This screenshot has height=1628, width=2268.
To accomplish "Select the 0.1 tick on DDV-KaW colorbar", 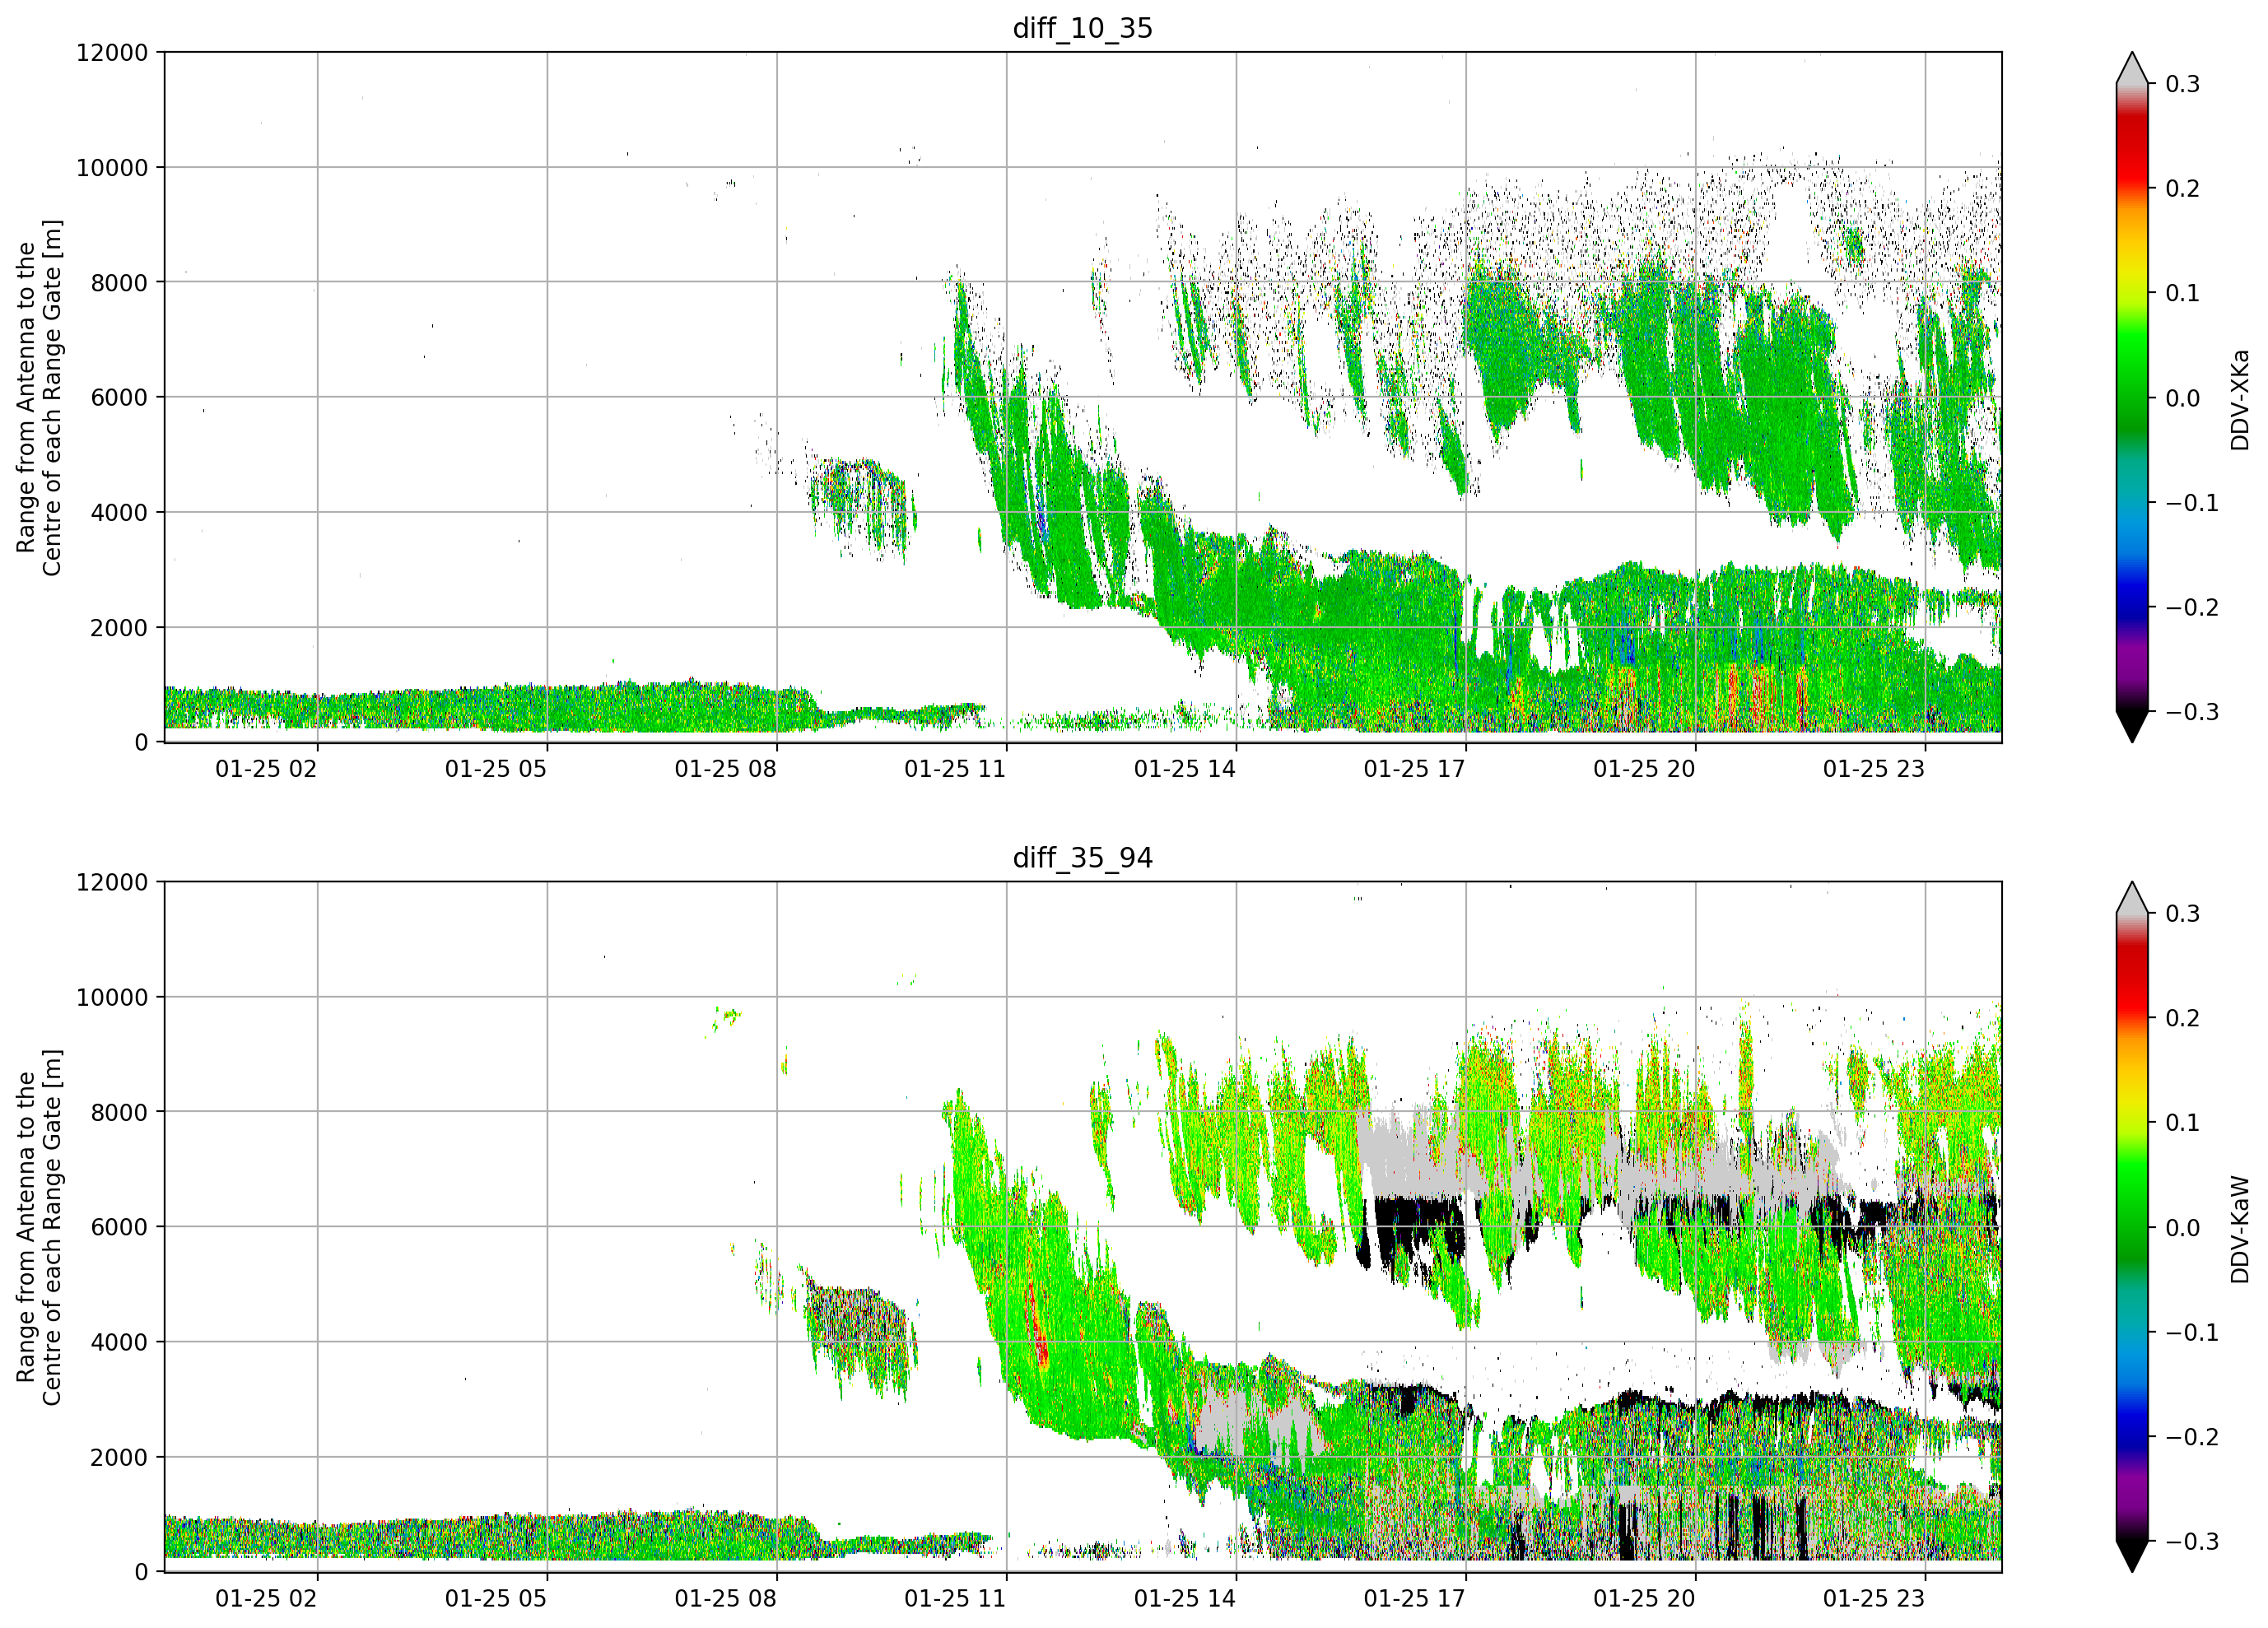I will (2182, 1123).
